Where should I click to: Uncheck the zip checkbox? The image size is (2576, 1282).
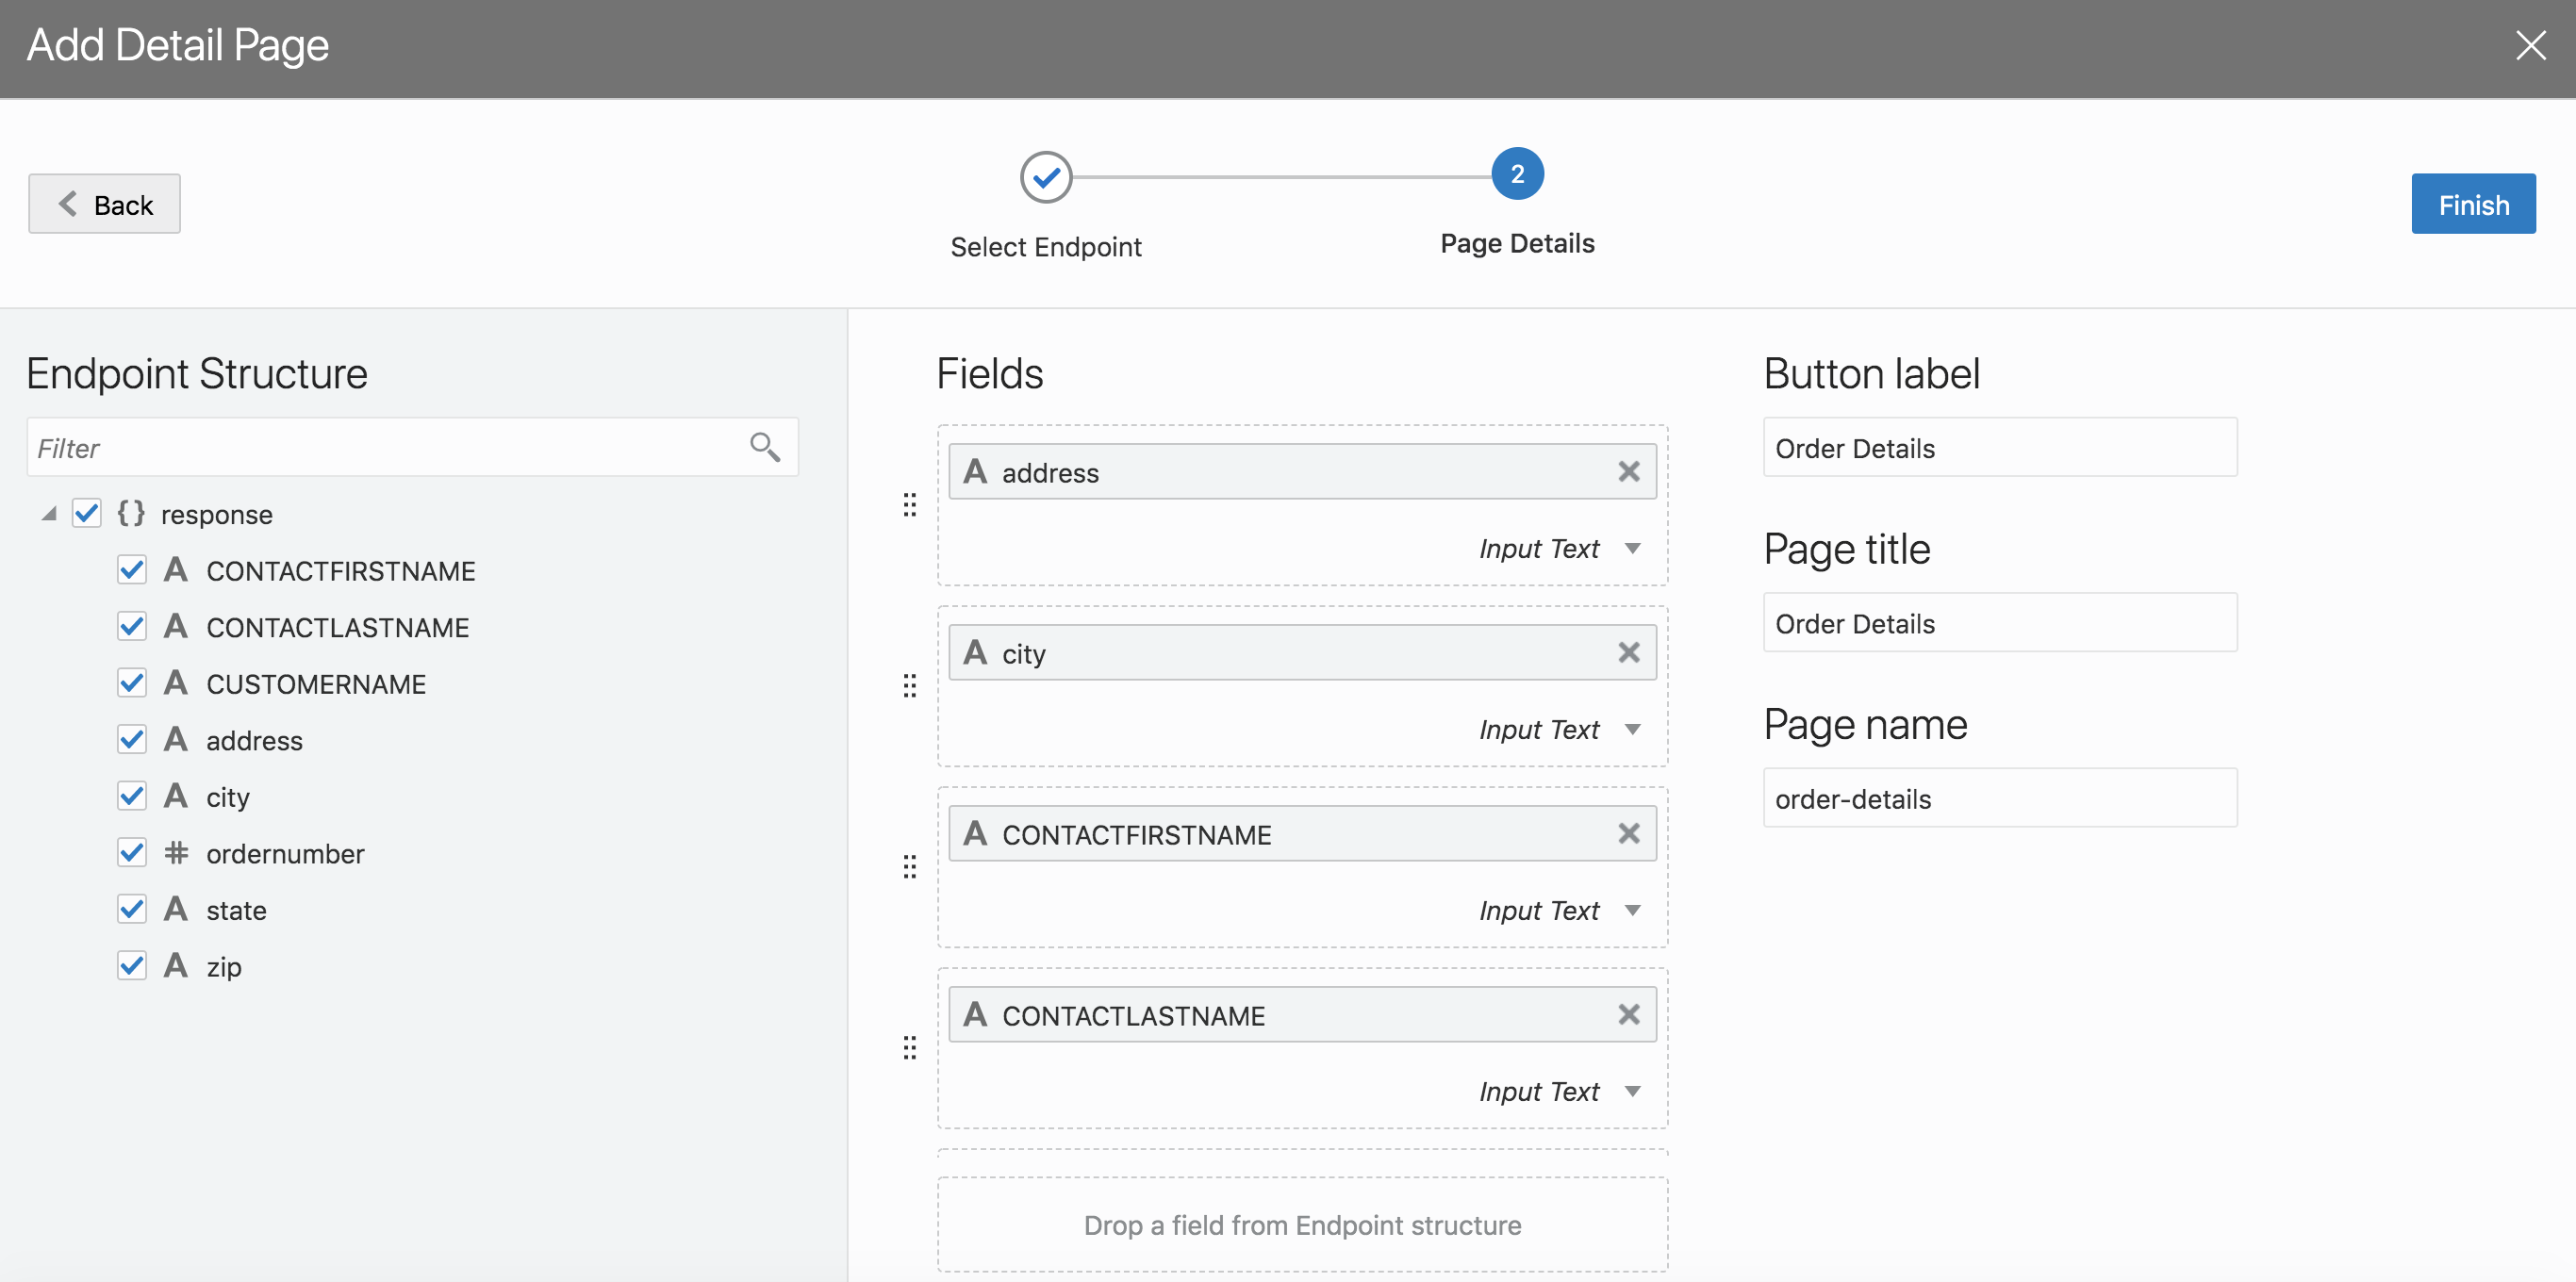point(132,965)
